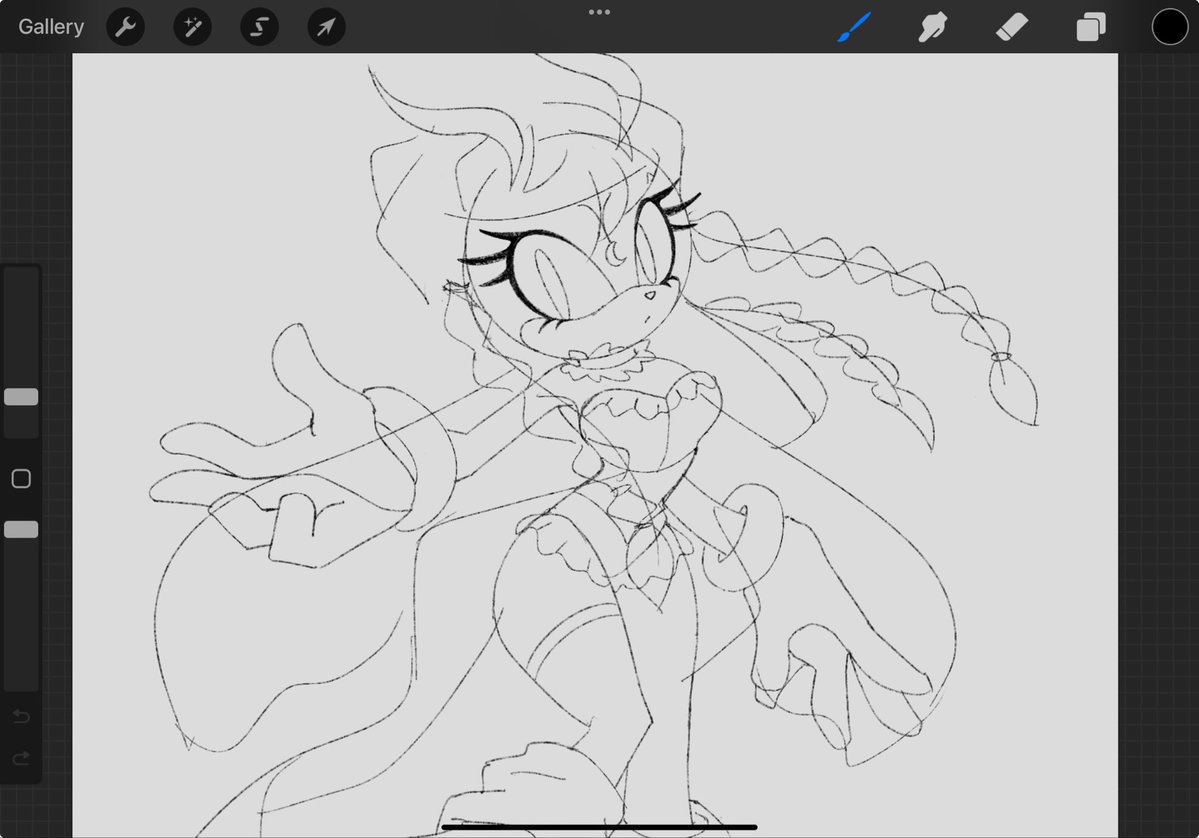Image resolution: width=1199 pixels, height=838 pixels.
Task: Click the brush size slider handle
Action: click(x=21, y=397)
